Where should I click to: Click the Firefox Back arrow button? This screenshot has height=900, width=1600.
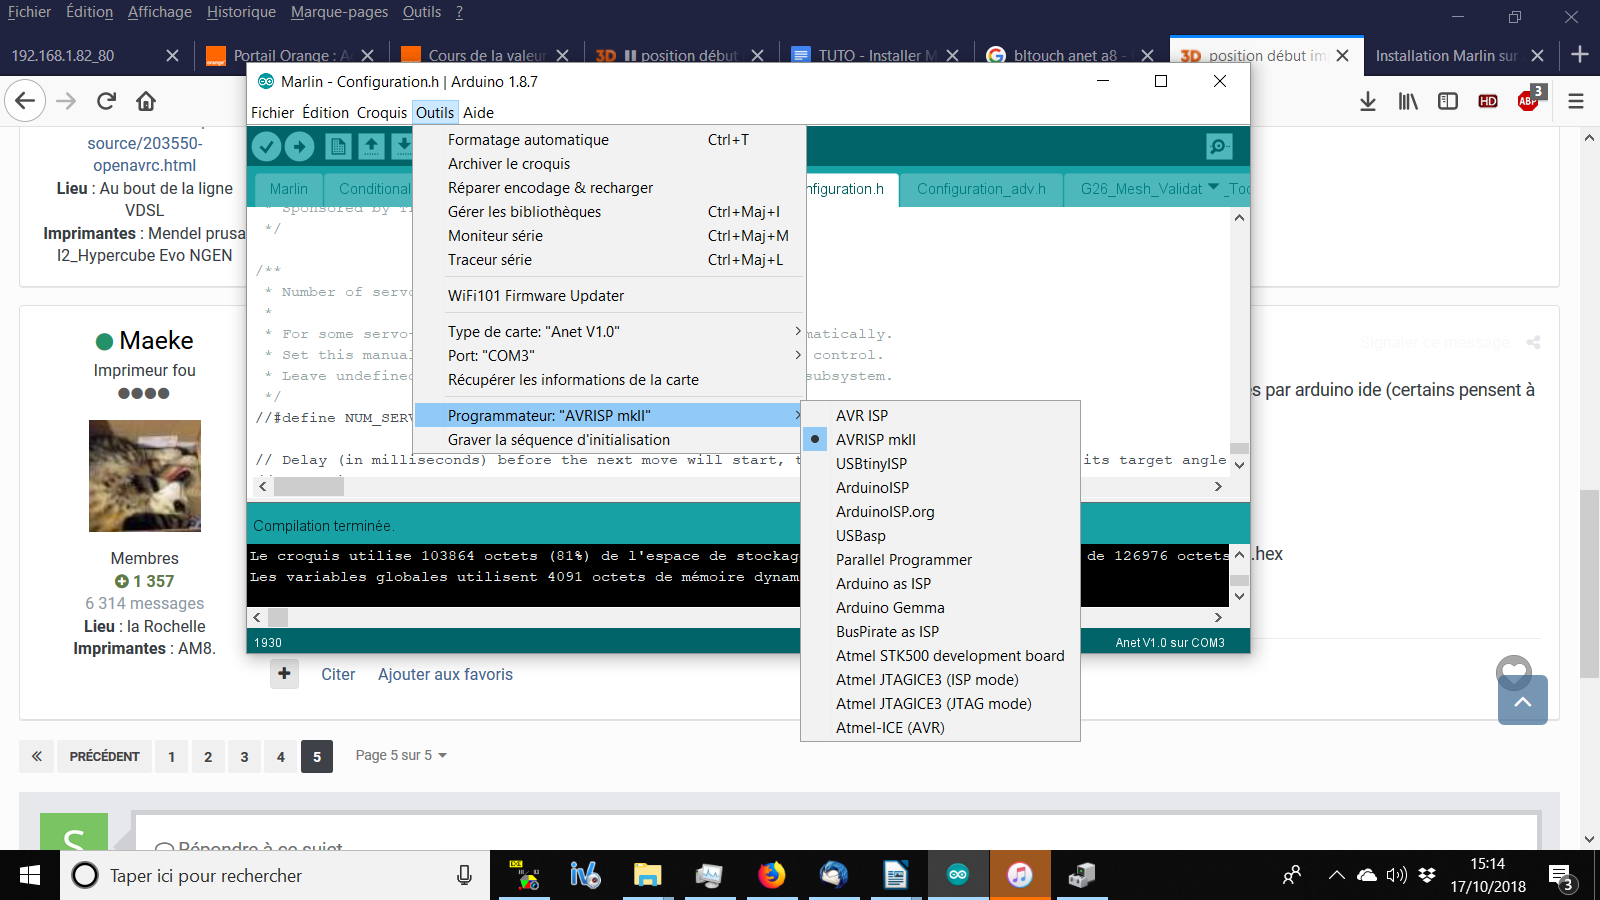(25, 101)
